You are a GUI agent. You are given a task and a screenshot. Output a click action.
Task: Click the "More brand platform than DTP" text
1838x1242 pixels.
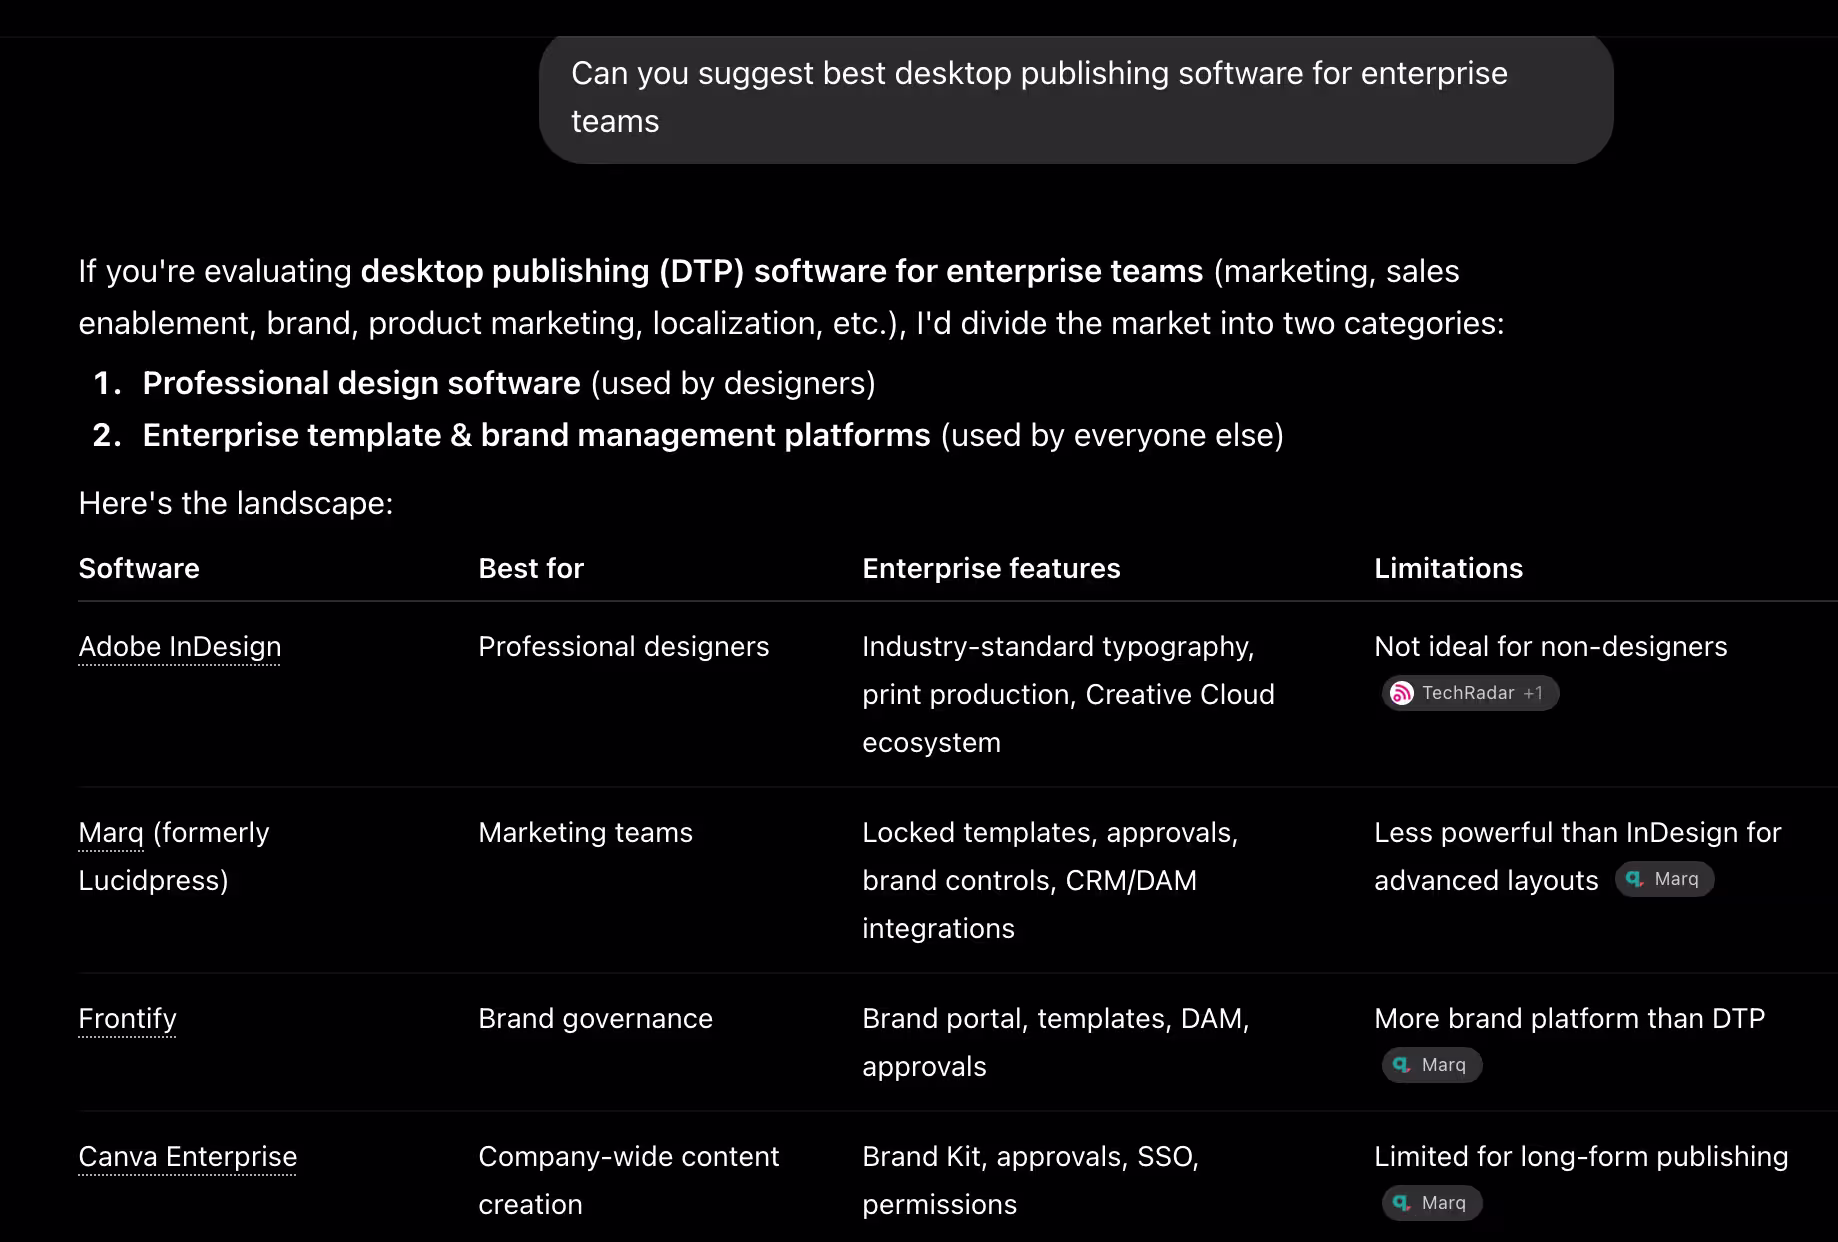(x=1569, y=1019)
